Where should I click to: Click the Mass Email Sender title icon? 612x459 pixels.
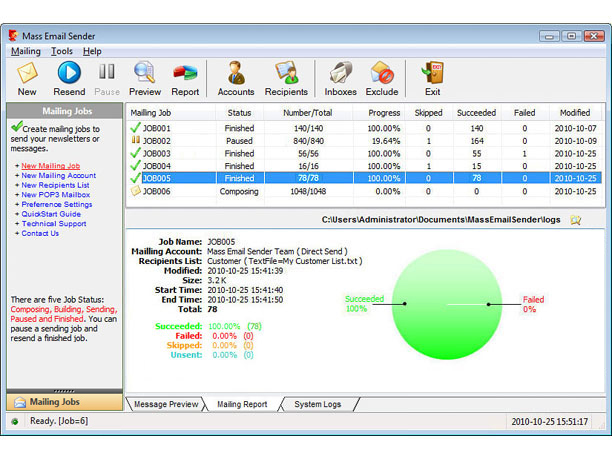pyautogui.click(x=13, y=36)
